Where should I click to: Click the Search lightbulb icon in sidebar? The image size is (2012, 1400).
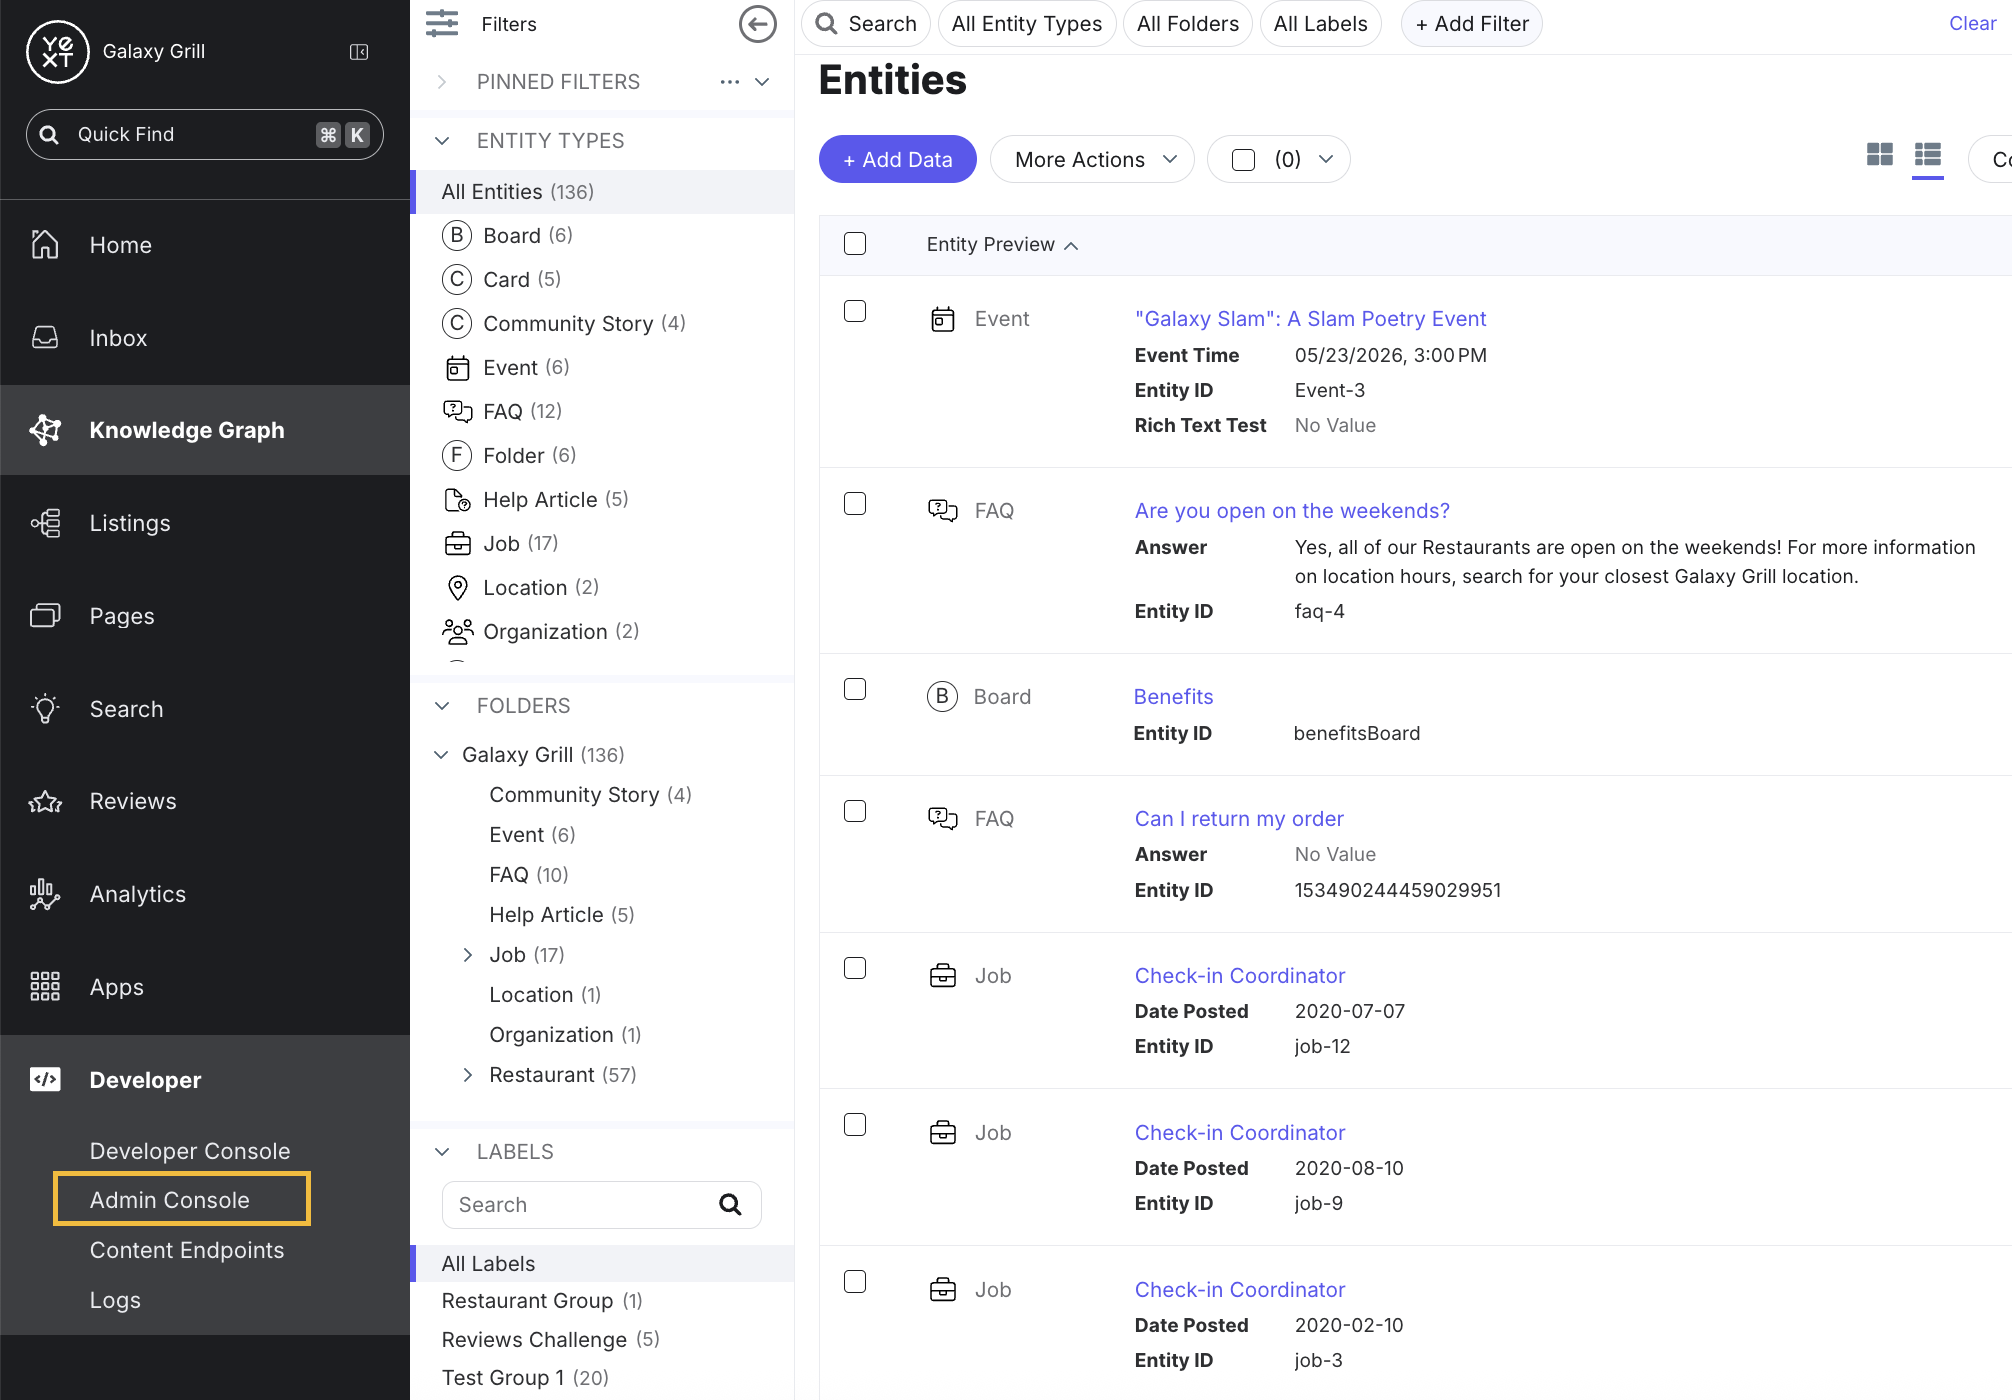45,709
